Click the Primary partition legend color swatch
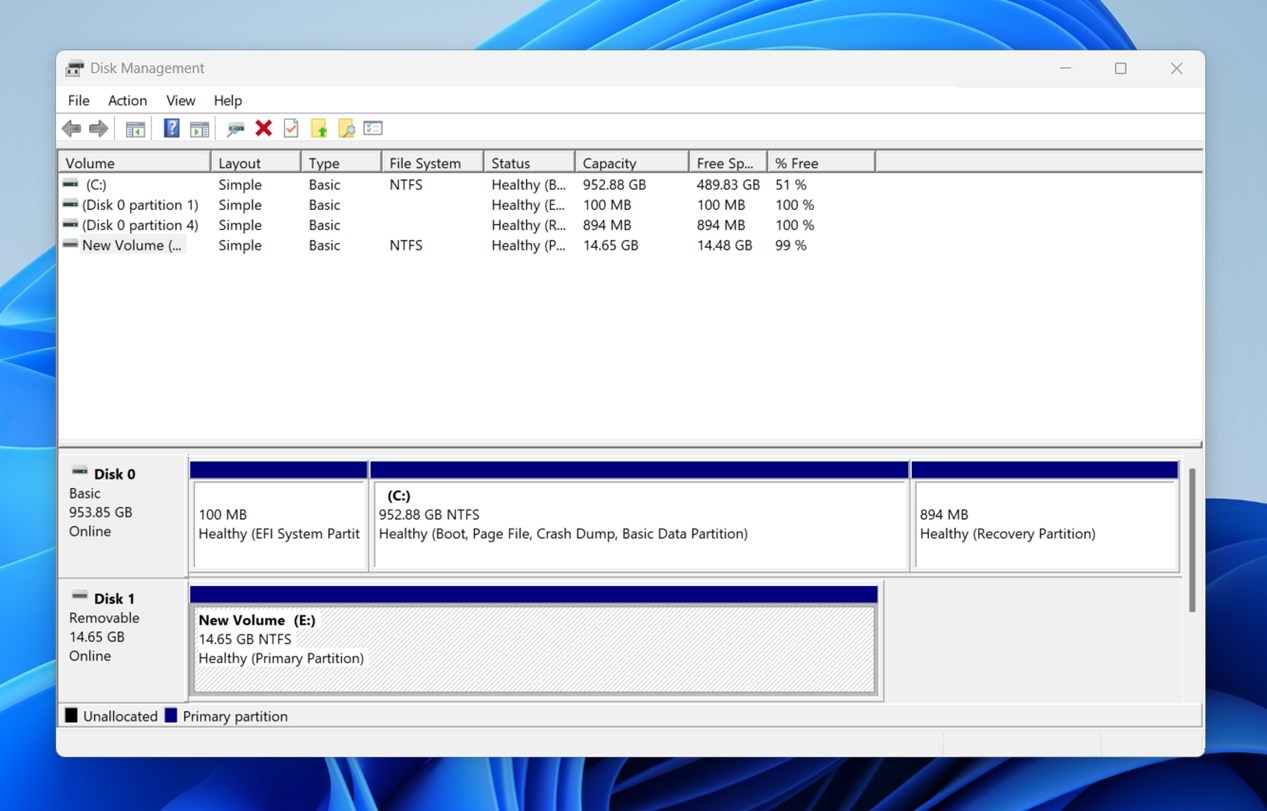Image resolution: width=1267 pixels, height=811 pixels. point(172,716)
